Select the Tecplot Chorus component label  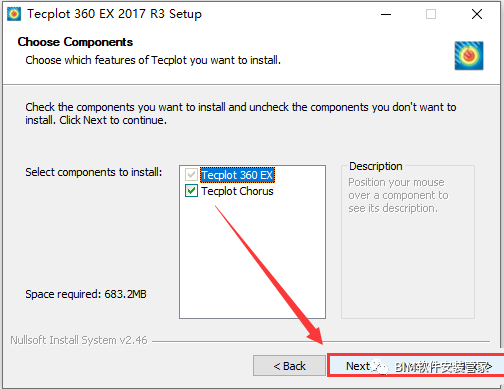237,191
